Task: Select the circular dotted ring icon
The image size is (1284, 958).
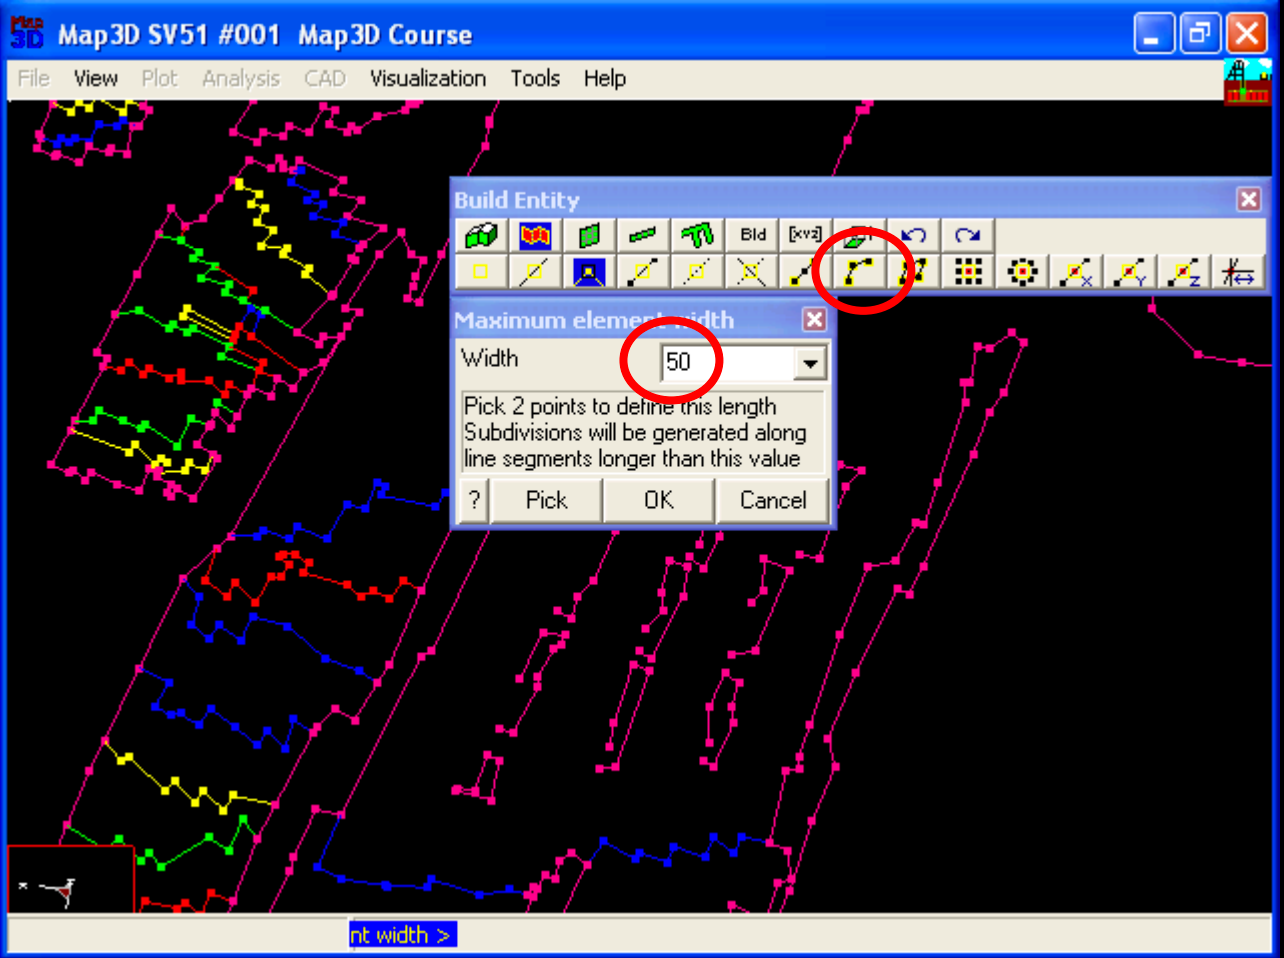Action: pyautogui.click(x=1022, y=271)
